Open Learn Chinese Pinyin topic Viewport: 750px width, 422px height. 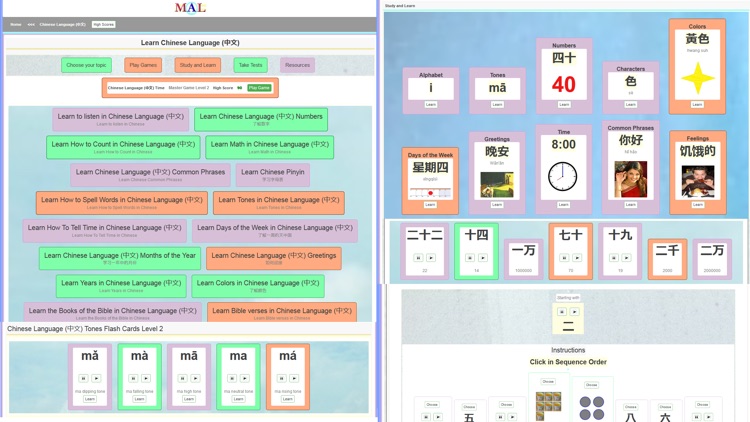point(273,175)
